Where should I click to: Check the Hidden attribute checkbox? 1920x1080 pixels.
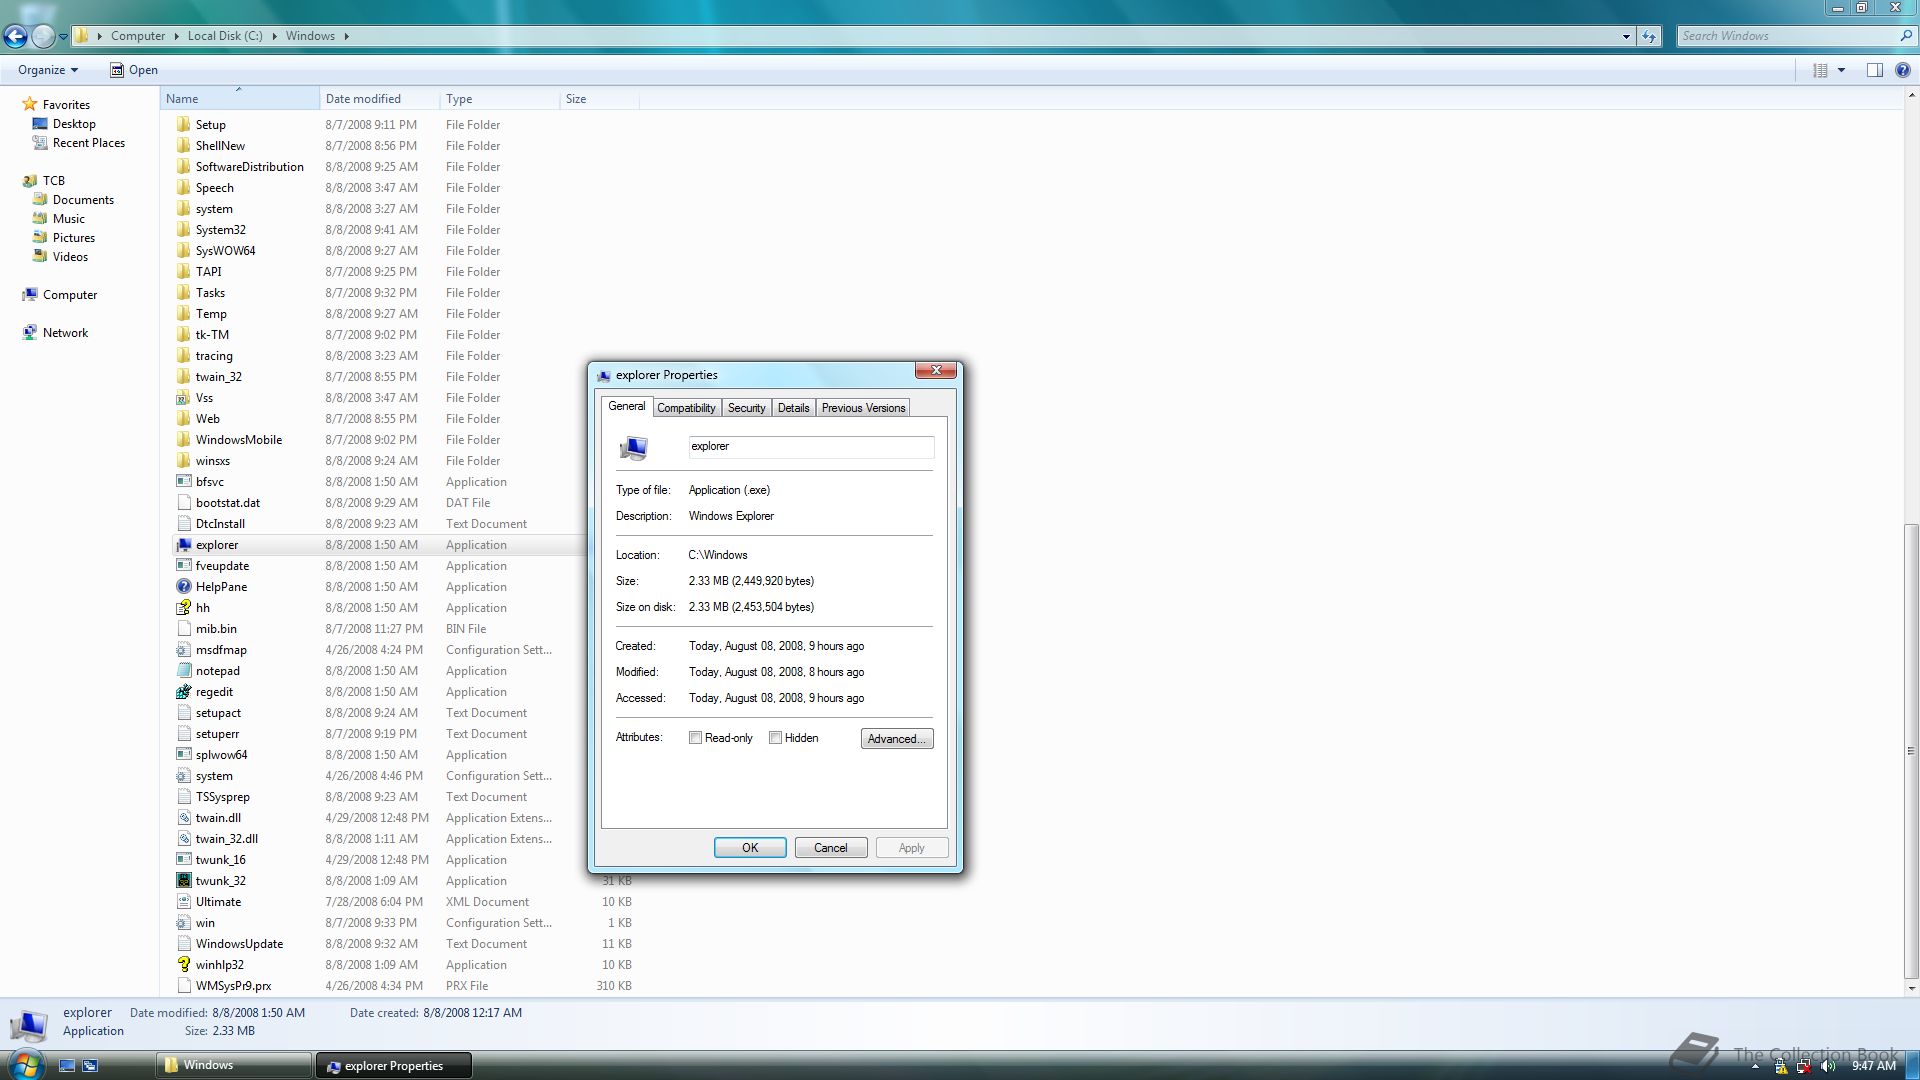(775, 738)
